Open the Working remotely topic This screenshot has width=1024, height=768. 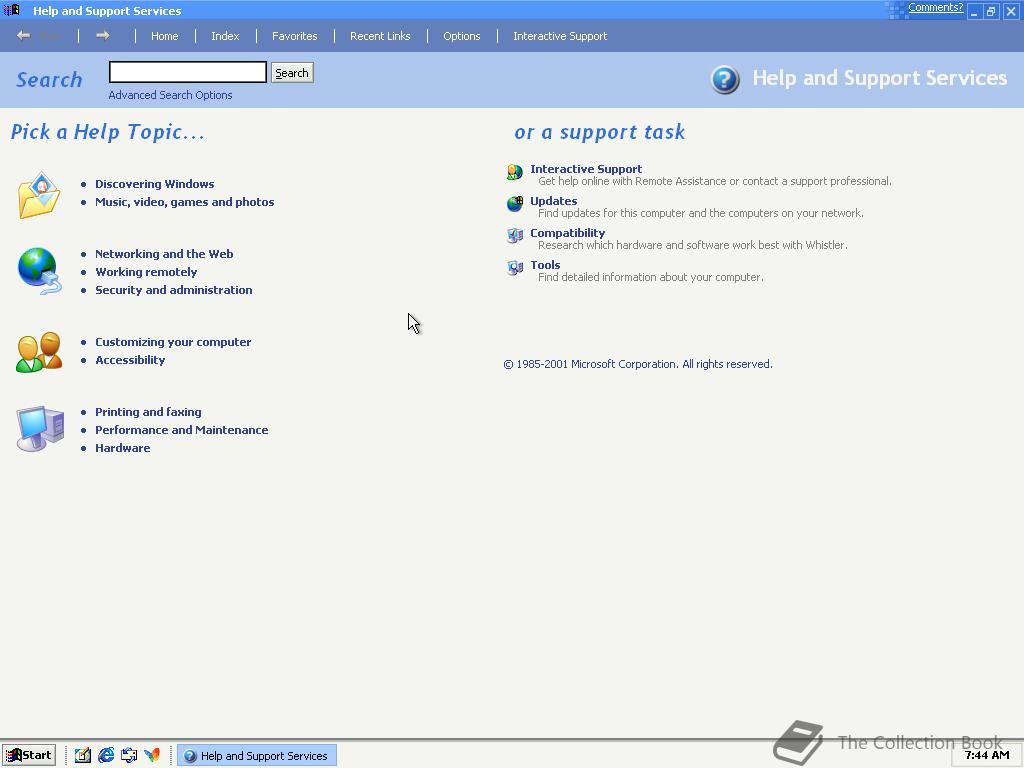pos(146,272)
